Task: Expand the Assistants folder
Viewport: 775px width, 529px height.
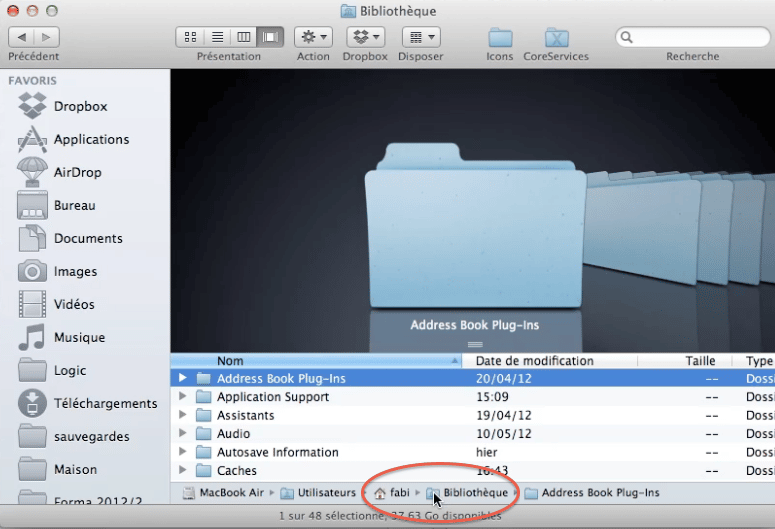Action: tap(182, 415)
